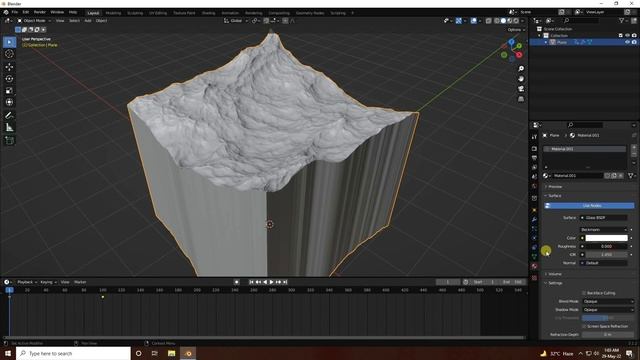Viewport: 640px width, 360px height.
Task: Click the Windows search box
Action: pyautogui.click(x=73, y=353)
